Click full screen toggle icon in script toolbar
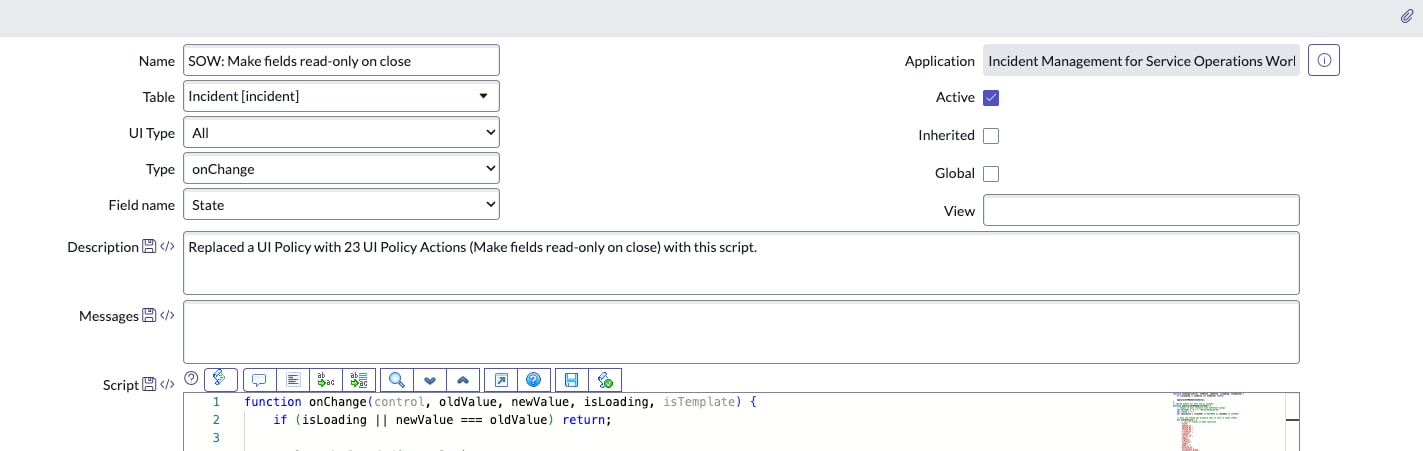Viewport: 1423px width, 451px height. [x=501, y=379]
